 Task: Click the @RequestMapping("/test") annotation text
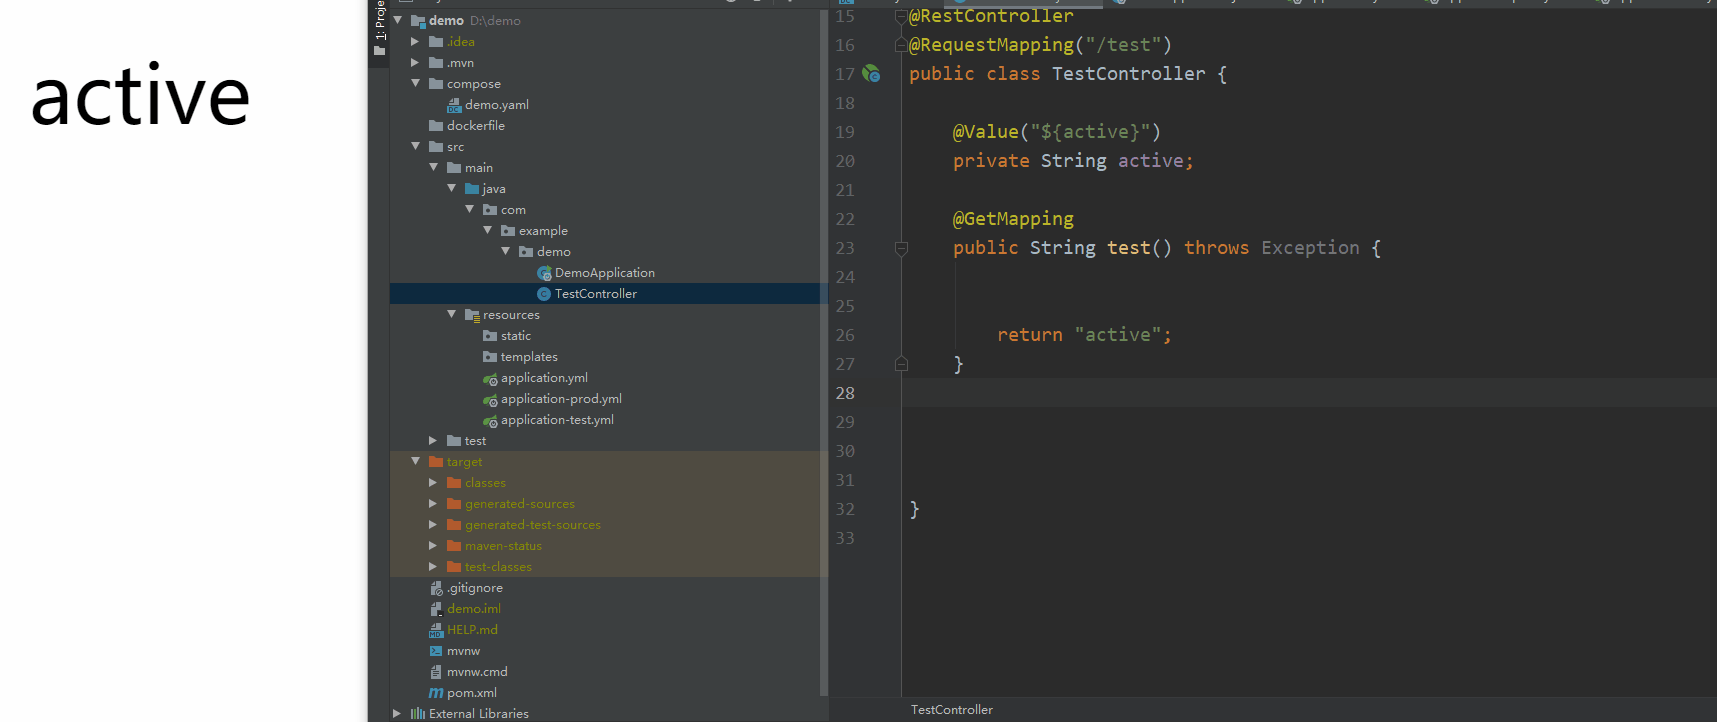[1040, 45]
